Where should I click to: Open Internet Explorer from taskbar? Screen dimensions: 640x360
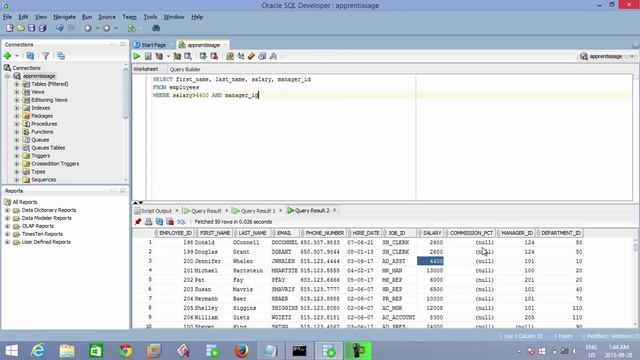click(x=38, y=351)
